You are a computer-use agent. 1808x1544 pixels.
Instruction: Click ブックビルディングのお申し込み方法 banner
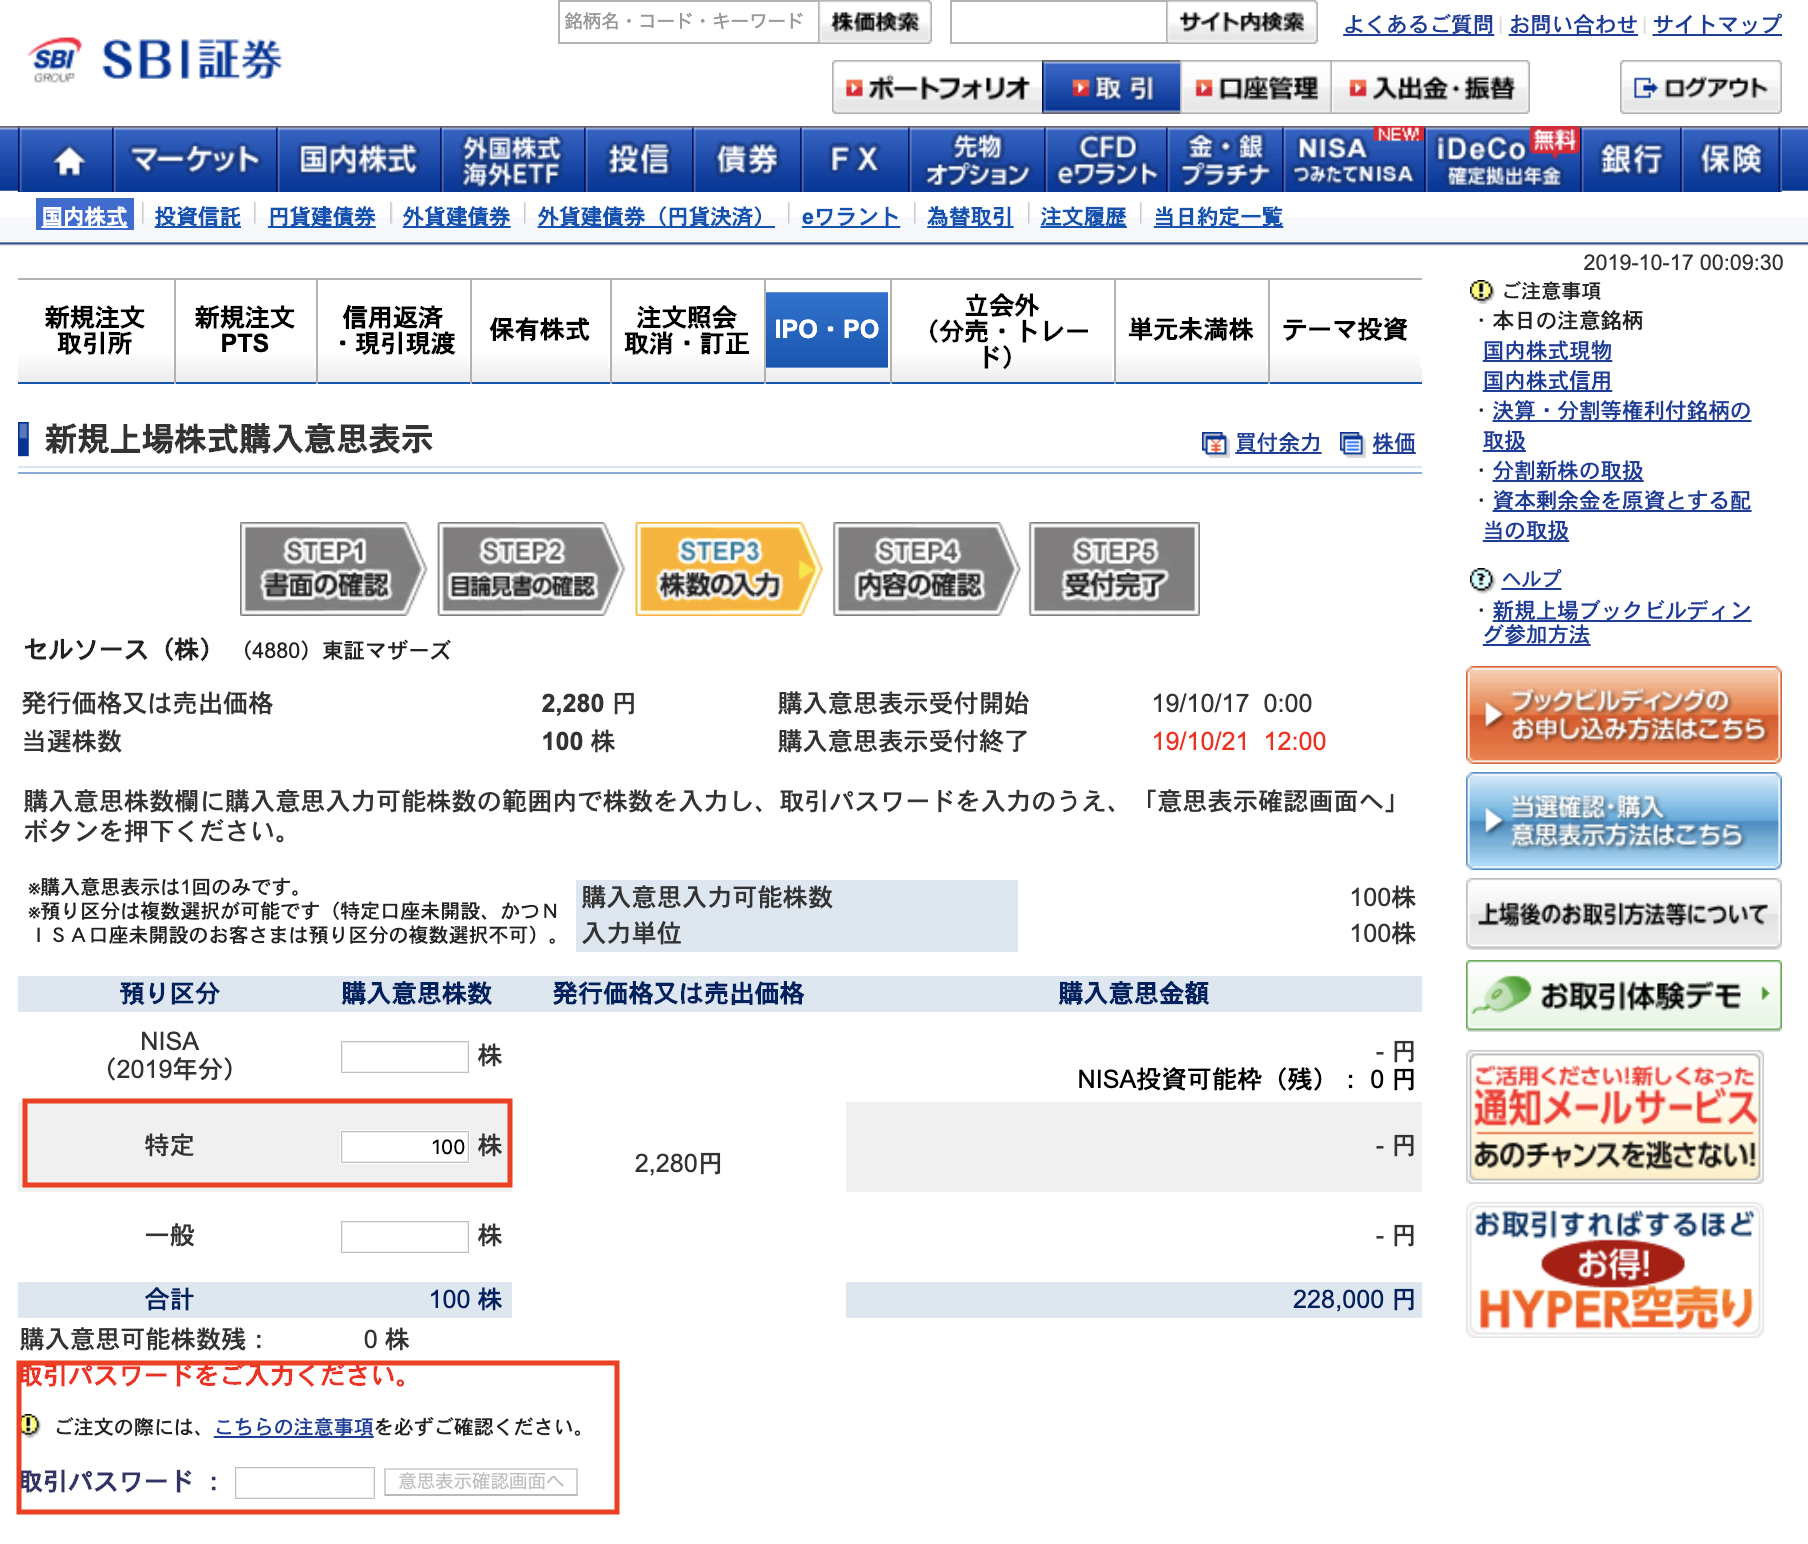(x=1623, y=715)
